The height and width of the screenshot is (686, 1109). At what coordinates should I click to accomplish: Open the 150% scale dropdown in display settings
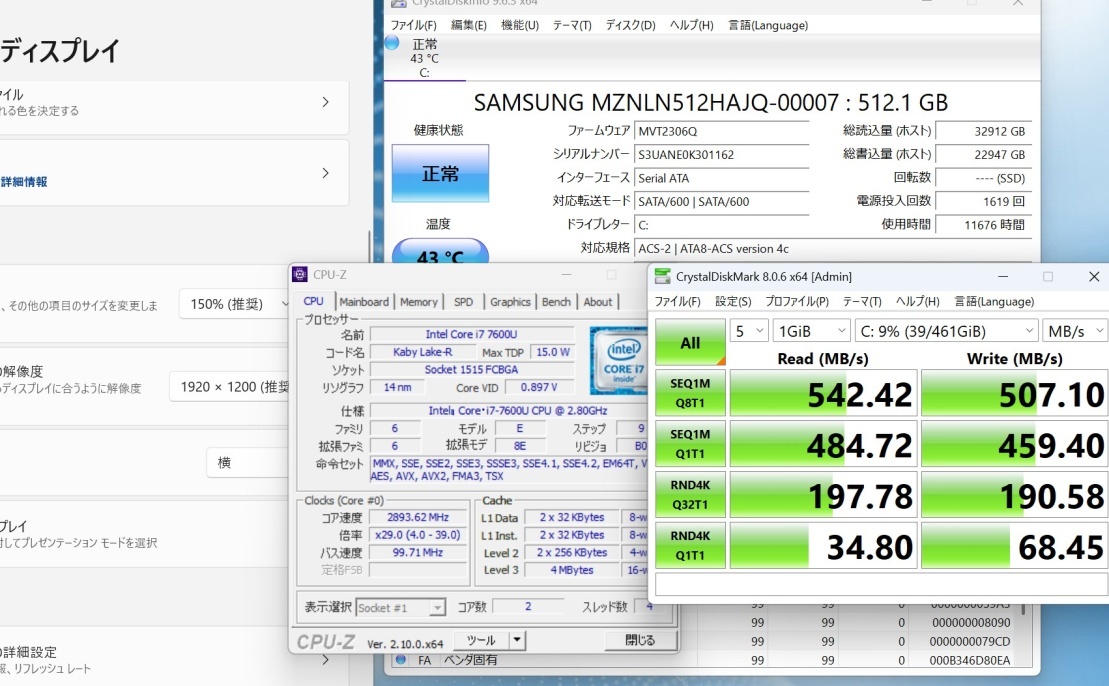click(234, 304)
